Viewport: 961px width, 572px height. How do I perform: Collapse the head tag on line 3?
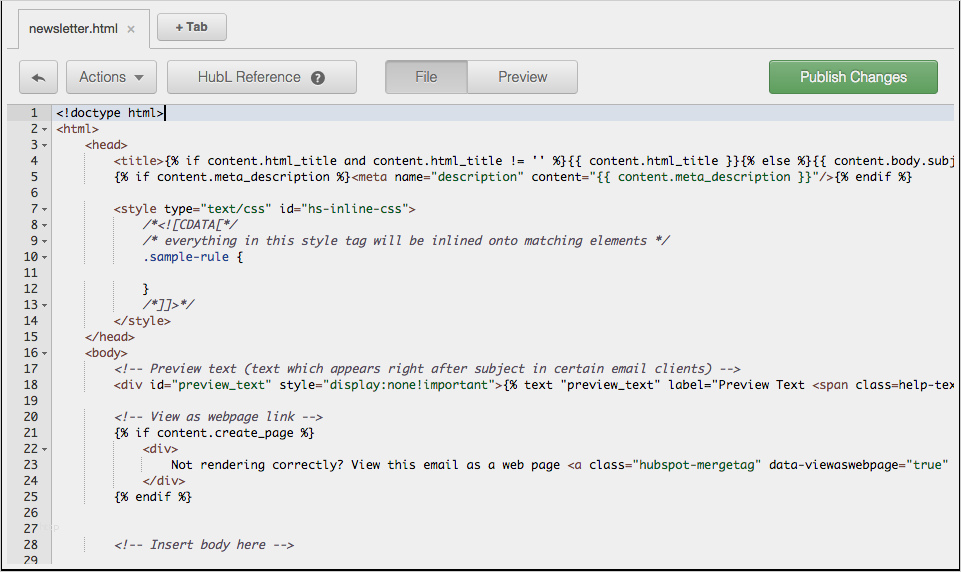coord(44,145)
